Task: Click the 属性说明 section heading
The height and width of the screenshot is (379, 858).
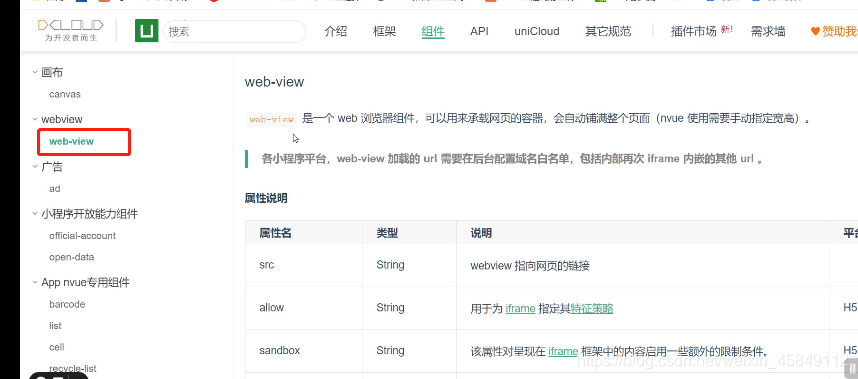Action: pyautogui.click(x=266, y=199)
